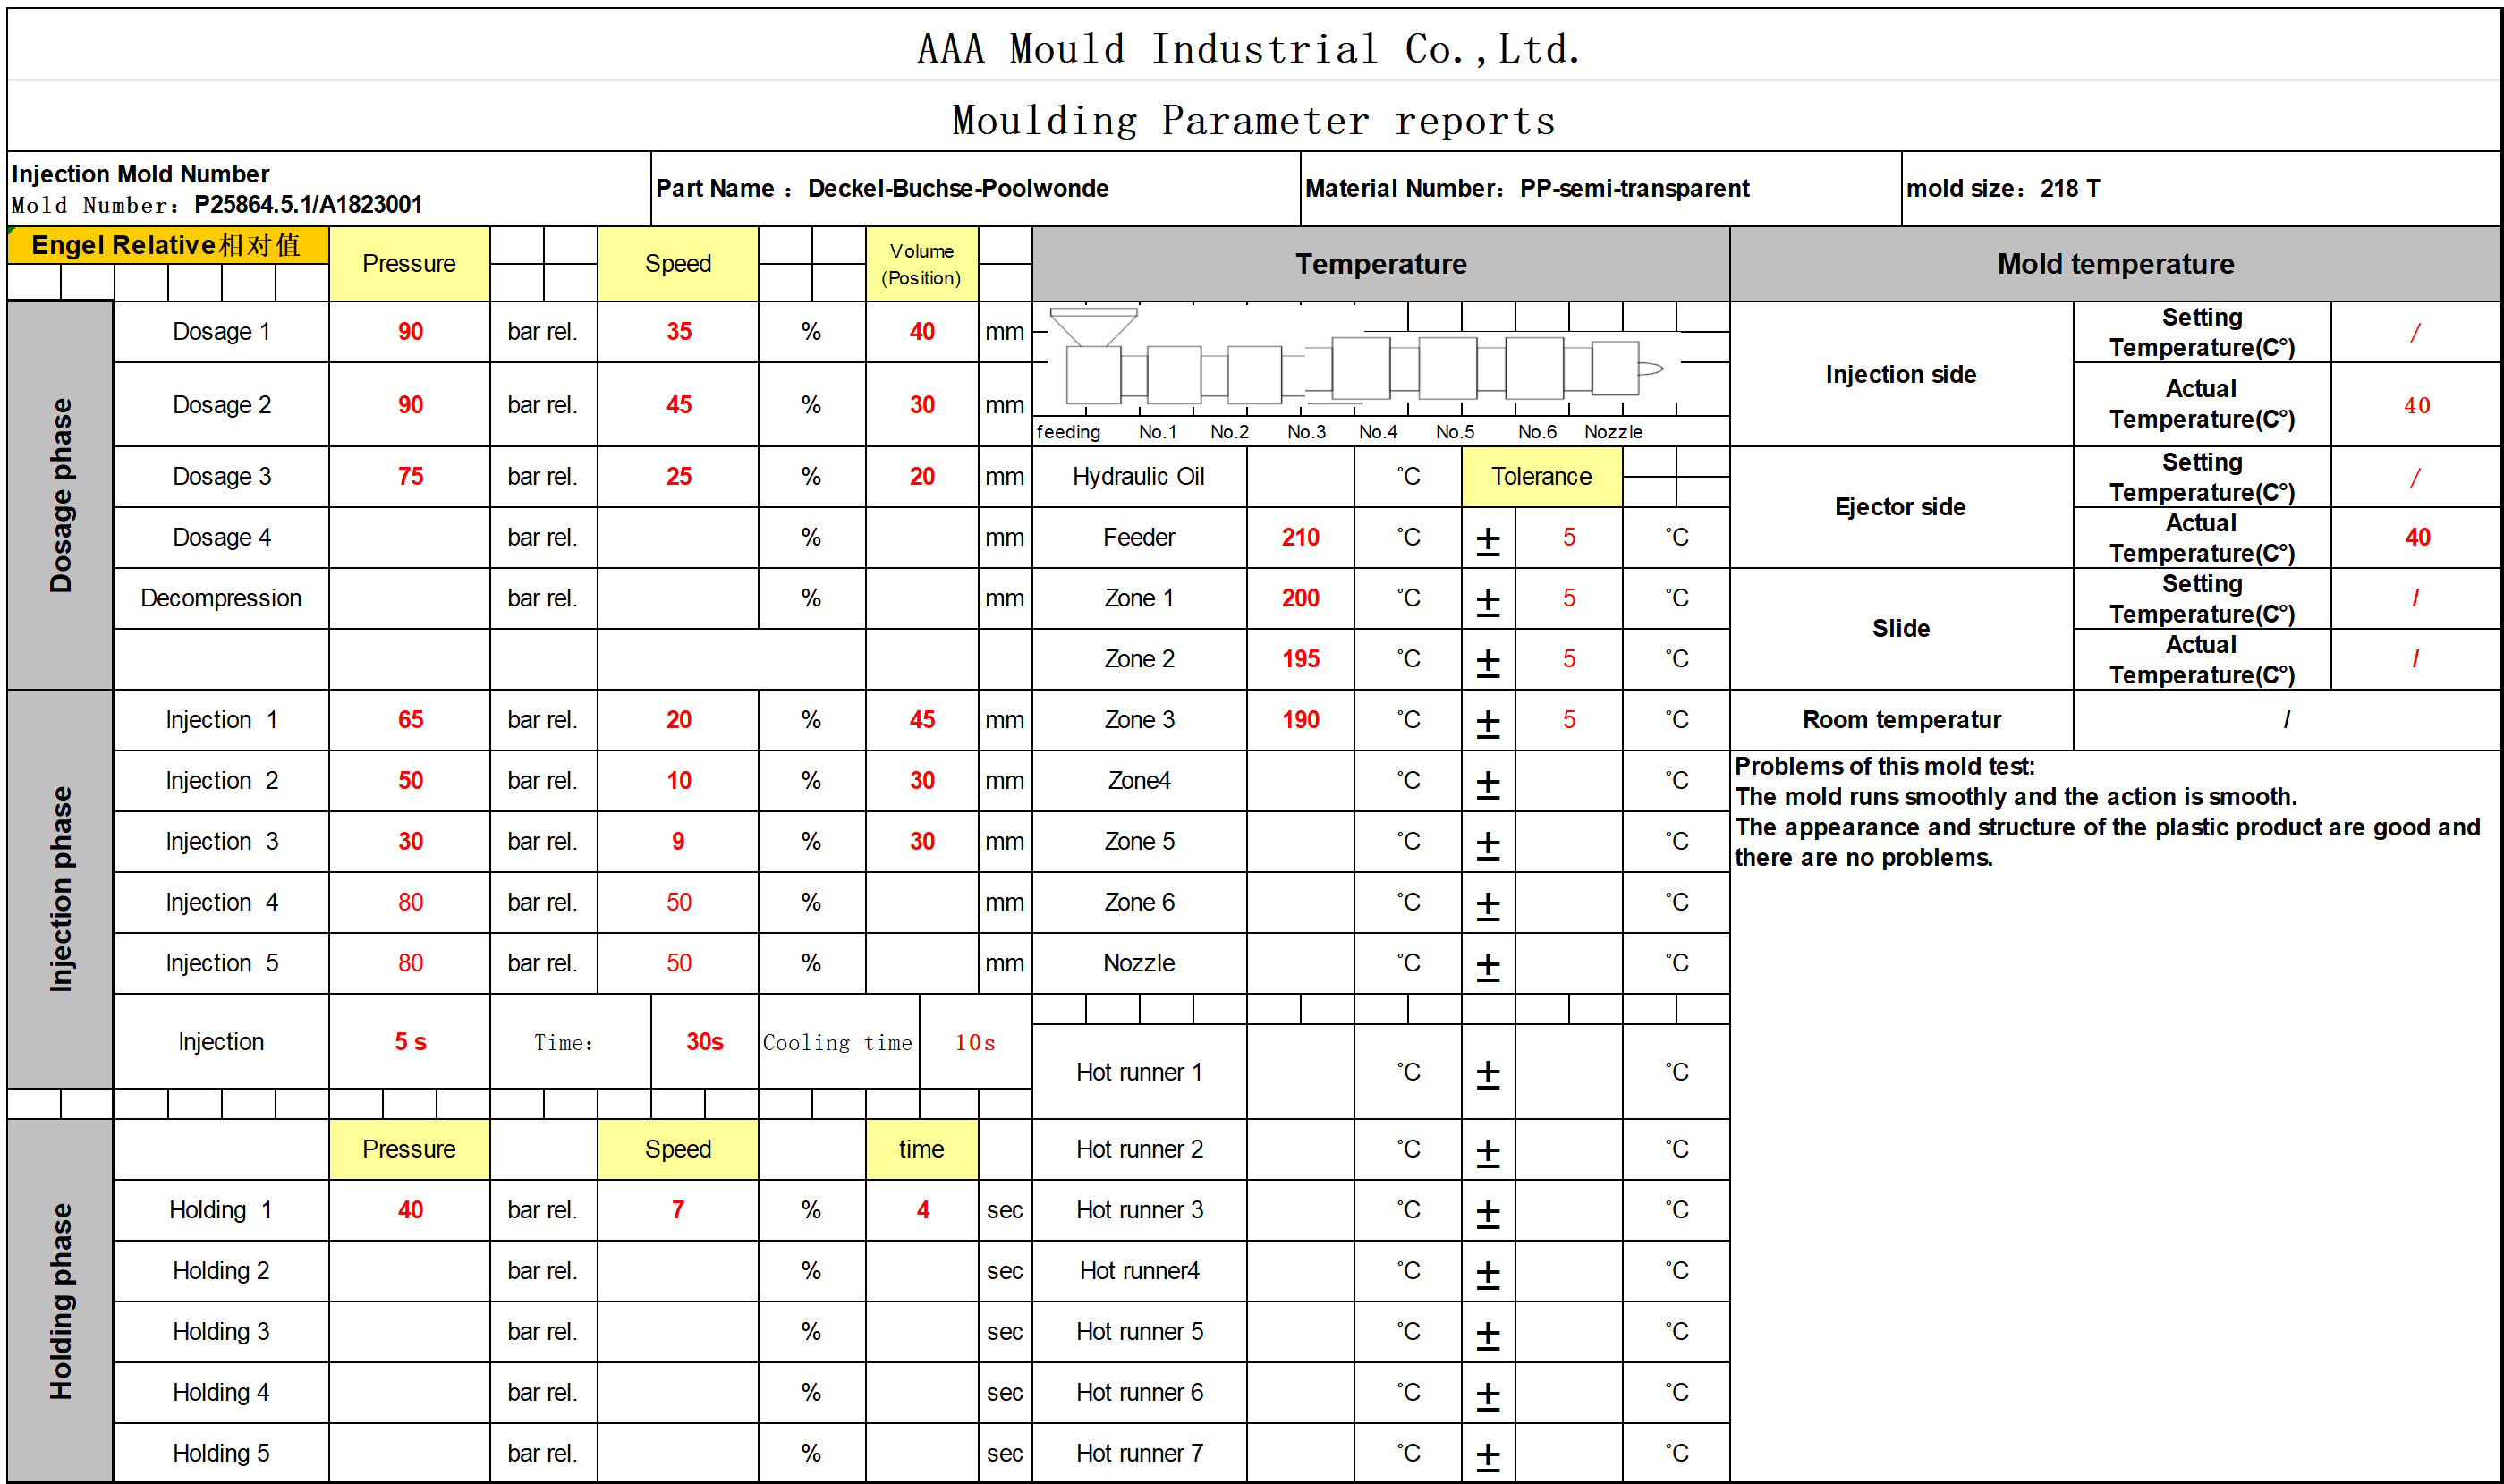2504x1484 pixels.
Task: Select 'AAA Mould Industrial Co.,Ltd.' heading
Action: click(1250, 48)
